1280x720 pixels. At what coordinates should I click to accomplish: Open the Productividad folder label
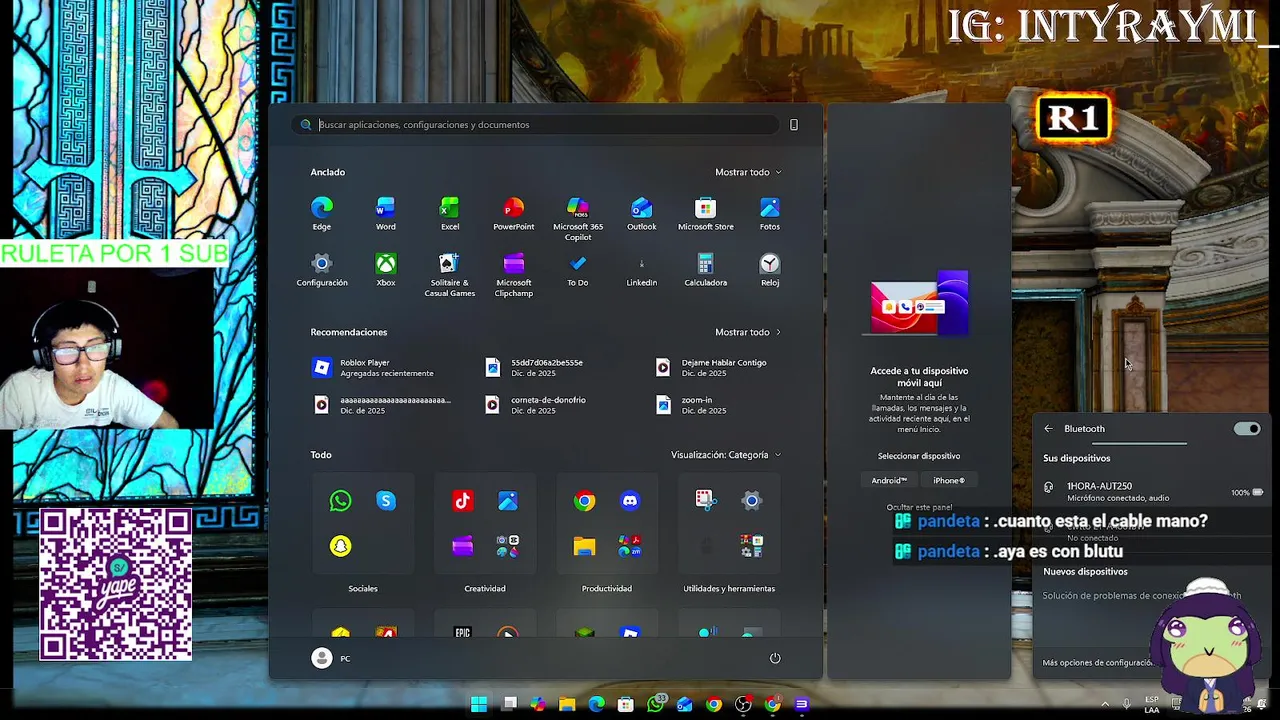(x=607, y=589)
